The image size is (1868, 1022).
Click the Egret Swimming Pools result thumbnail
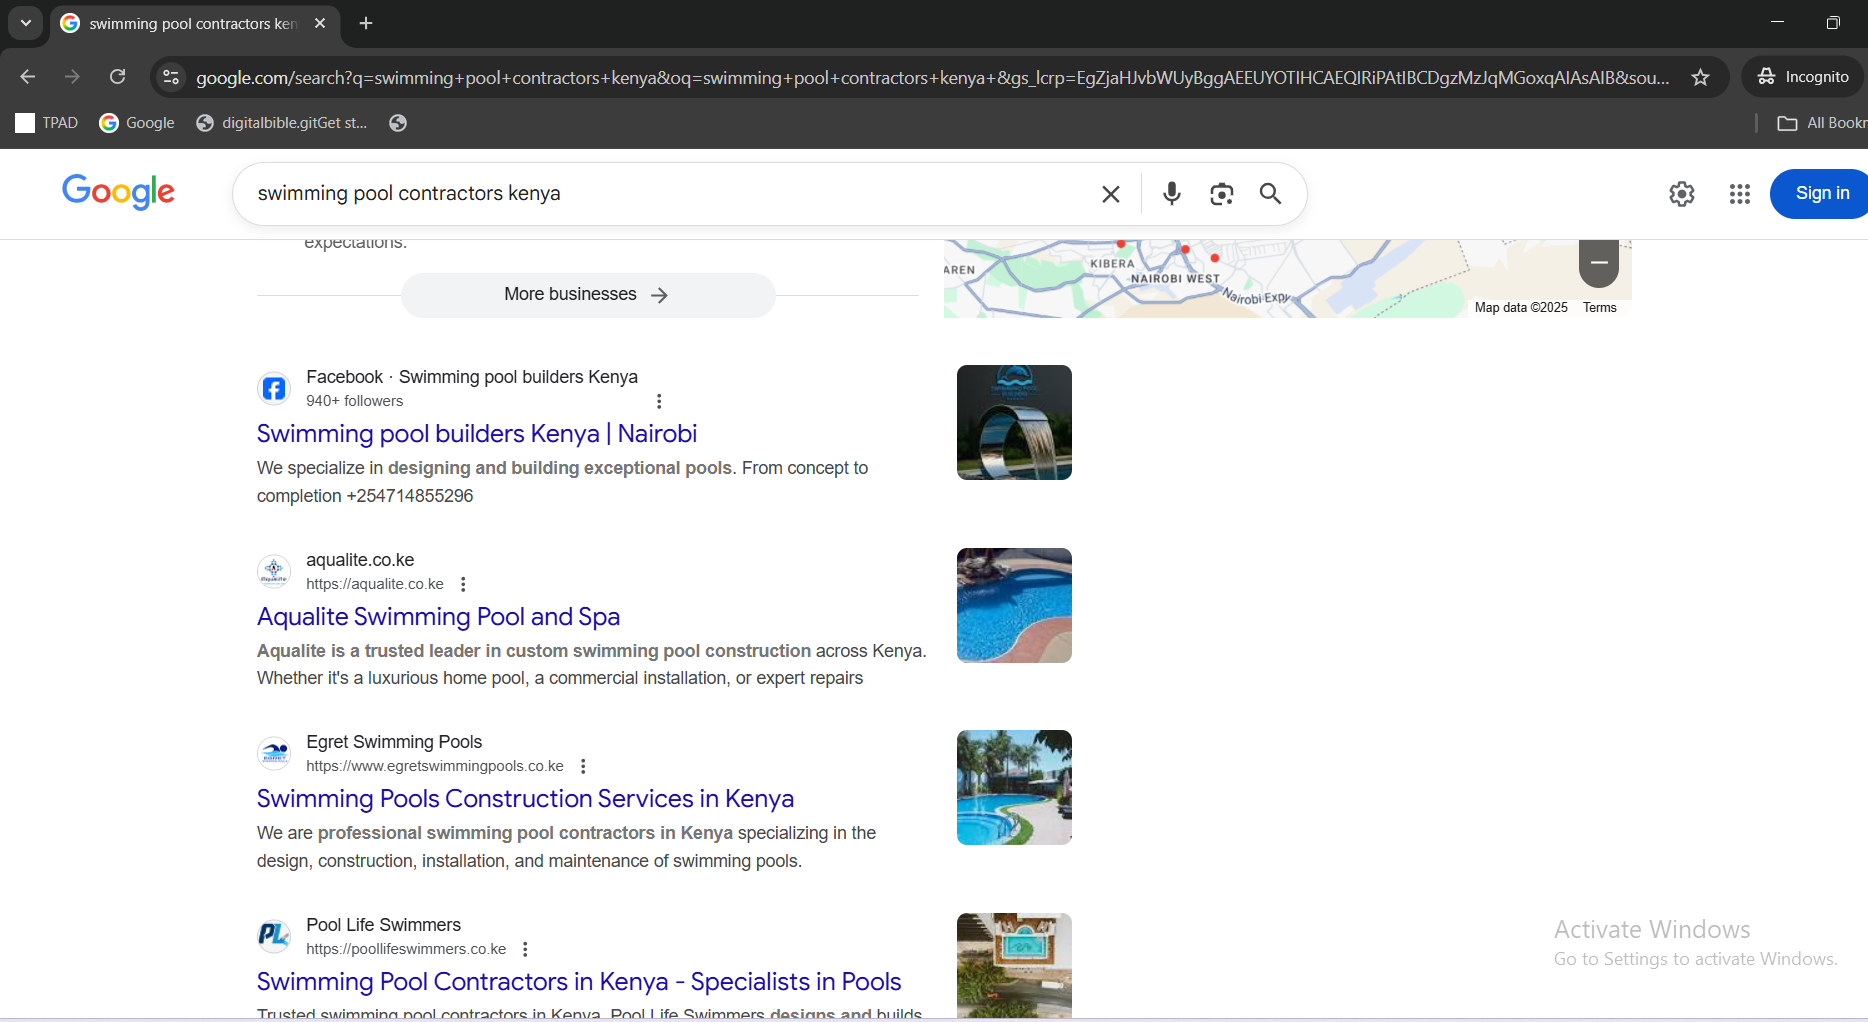point(1014,788)
